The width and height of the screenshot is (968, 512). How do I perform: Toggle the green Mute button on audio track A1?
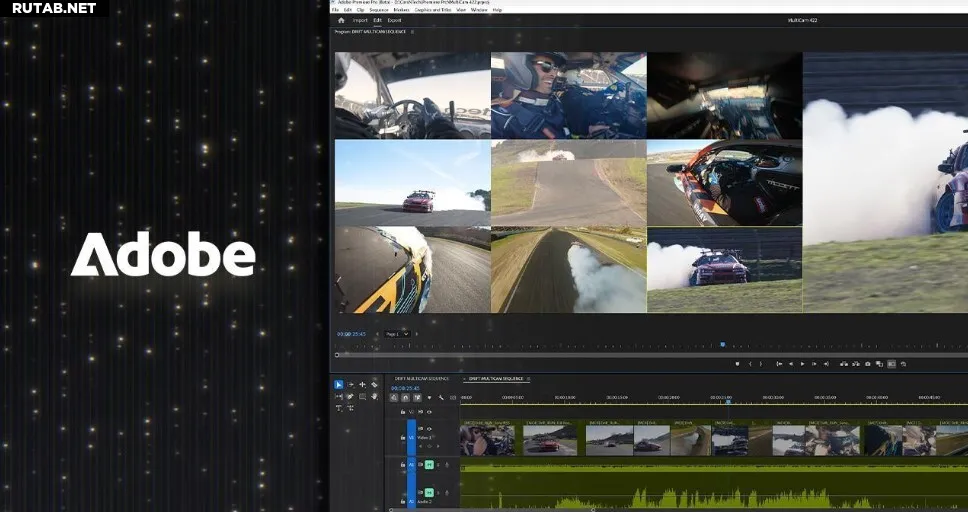[429, 464]
